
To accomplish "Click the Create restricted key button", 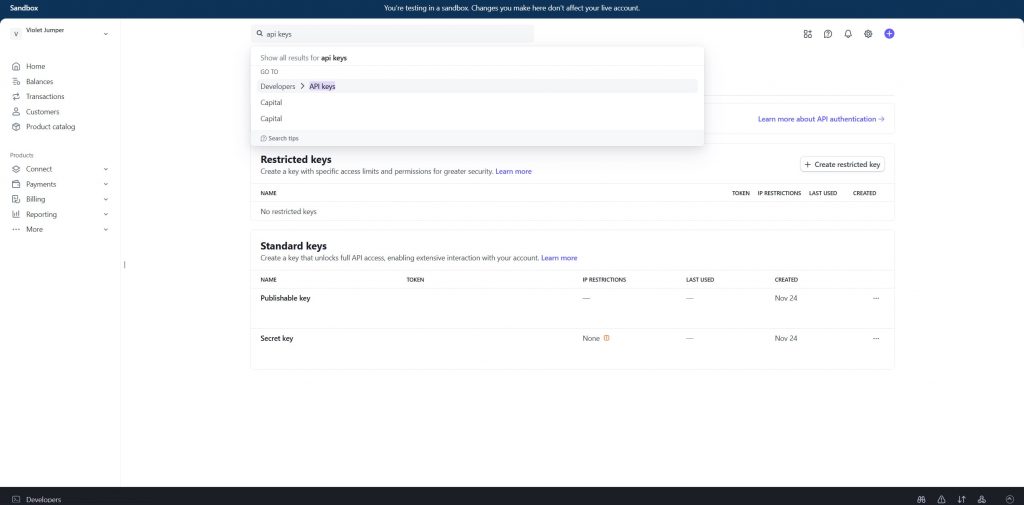I will (842, 164).
